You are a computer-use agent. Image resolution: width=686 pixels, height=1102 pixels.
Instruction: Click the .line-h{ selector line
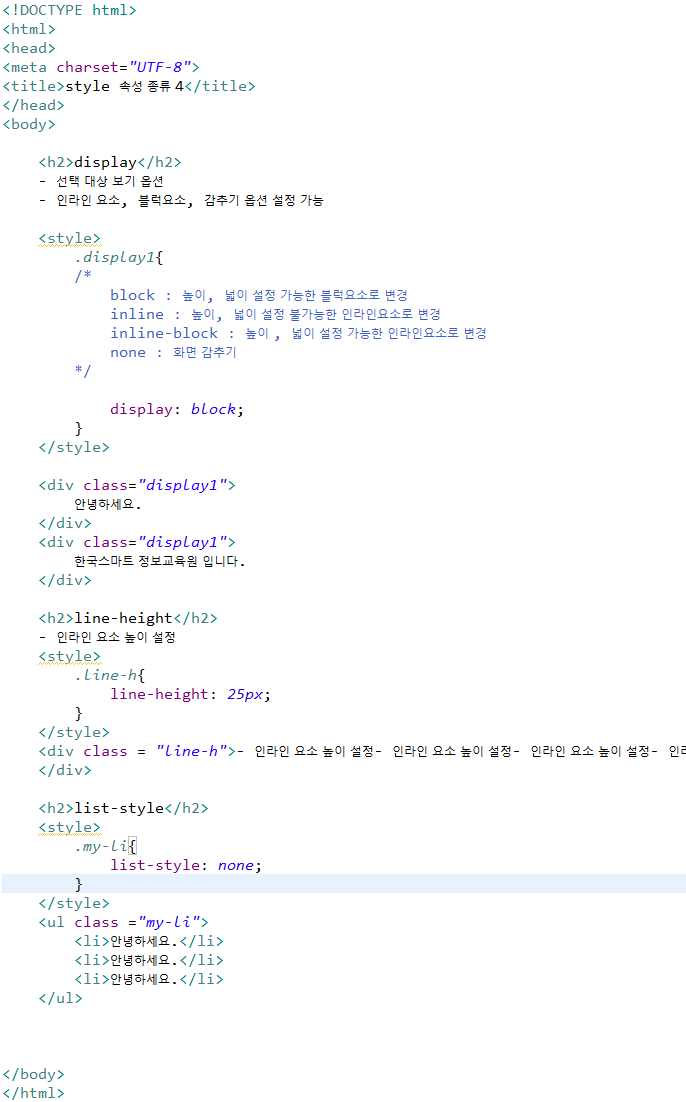pyautogui.click(x=110, y=675)
